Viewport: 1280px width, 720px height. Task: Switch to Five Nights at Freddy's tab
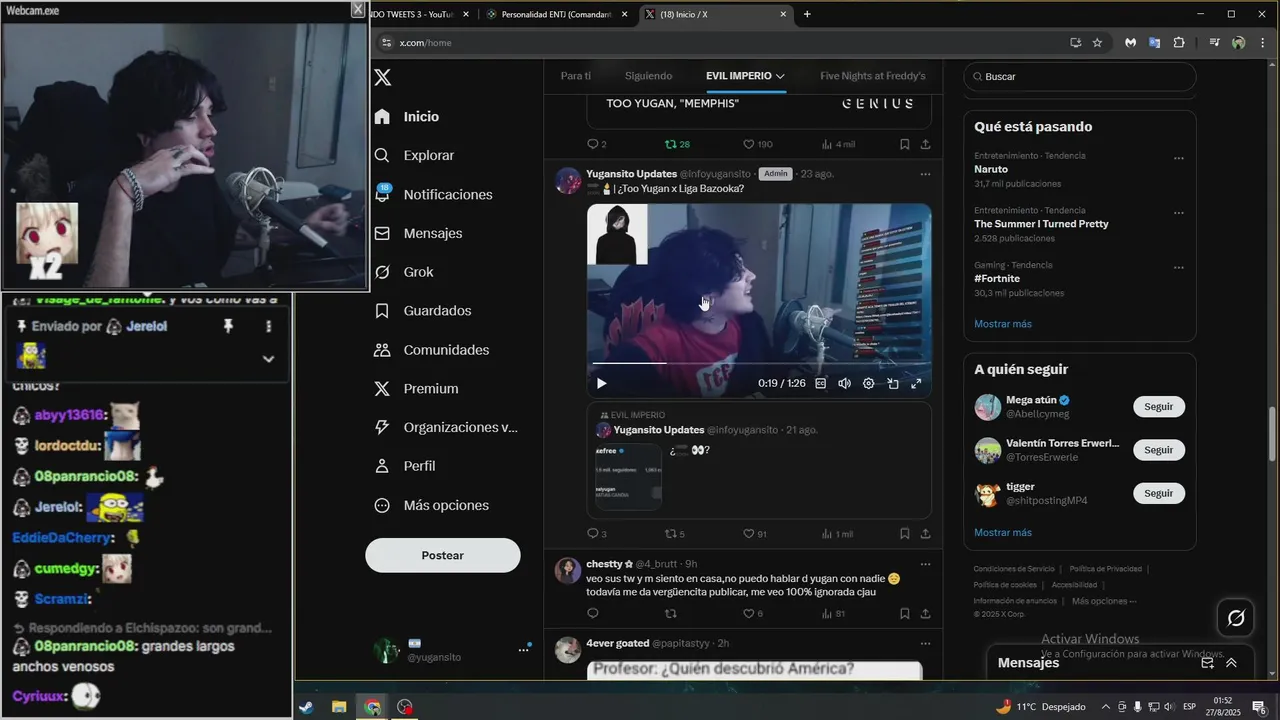873,76
